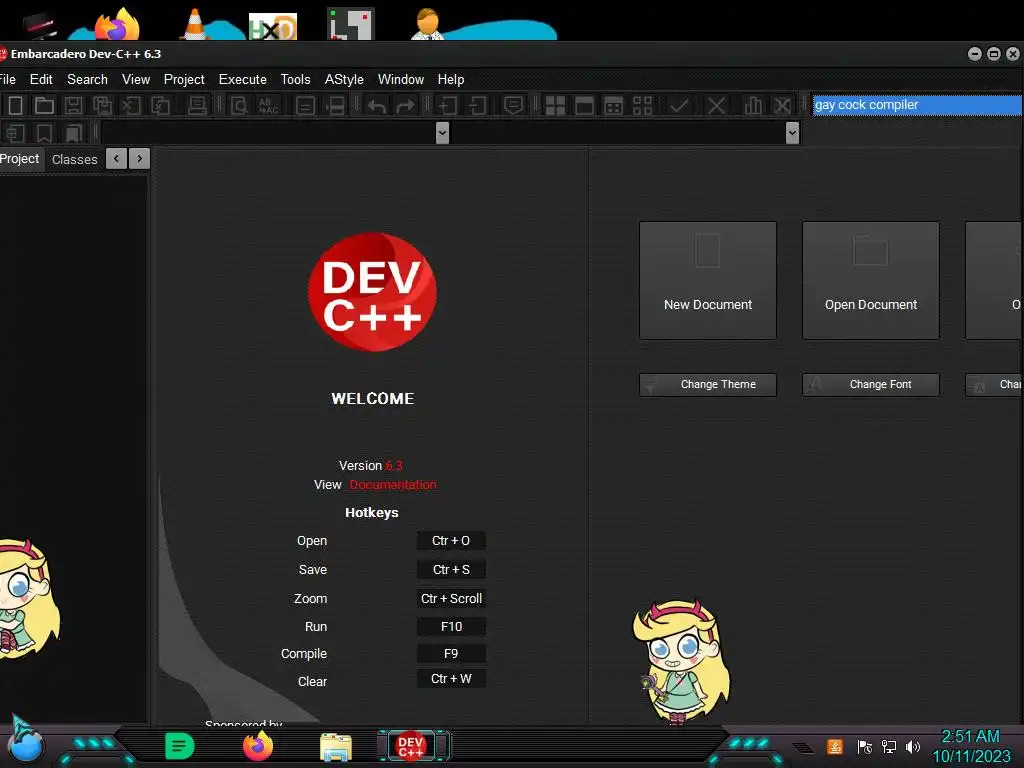1024x768 pixels.
Task: Open Firefox from the bottom taskbar
Action: pyautogui.click(x=258, y=746)
